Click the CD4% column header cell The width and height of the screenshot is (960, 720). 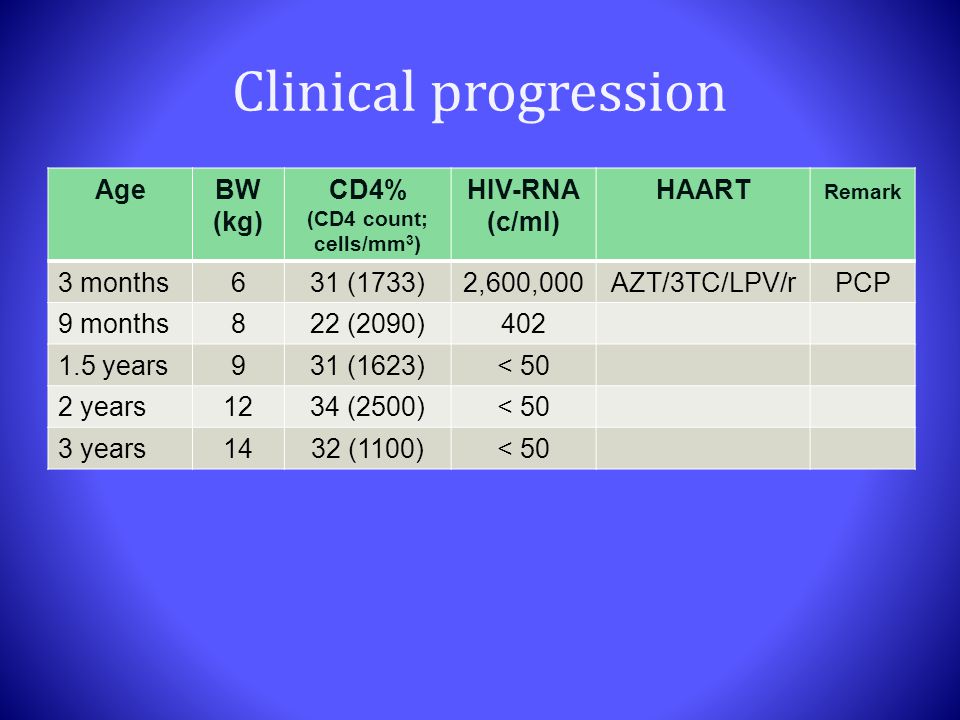pos(367,214)
